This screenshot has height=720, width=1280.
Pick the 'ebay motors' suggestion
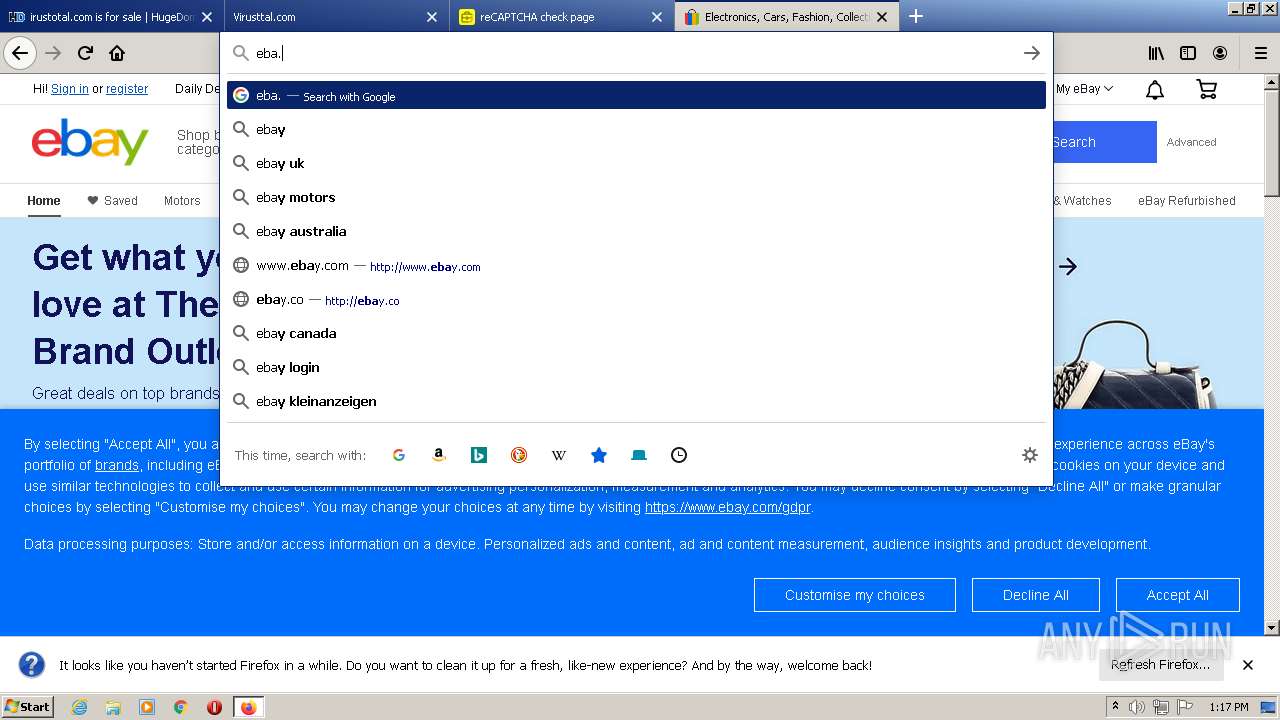click(x=636, y=197)
